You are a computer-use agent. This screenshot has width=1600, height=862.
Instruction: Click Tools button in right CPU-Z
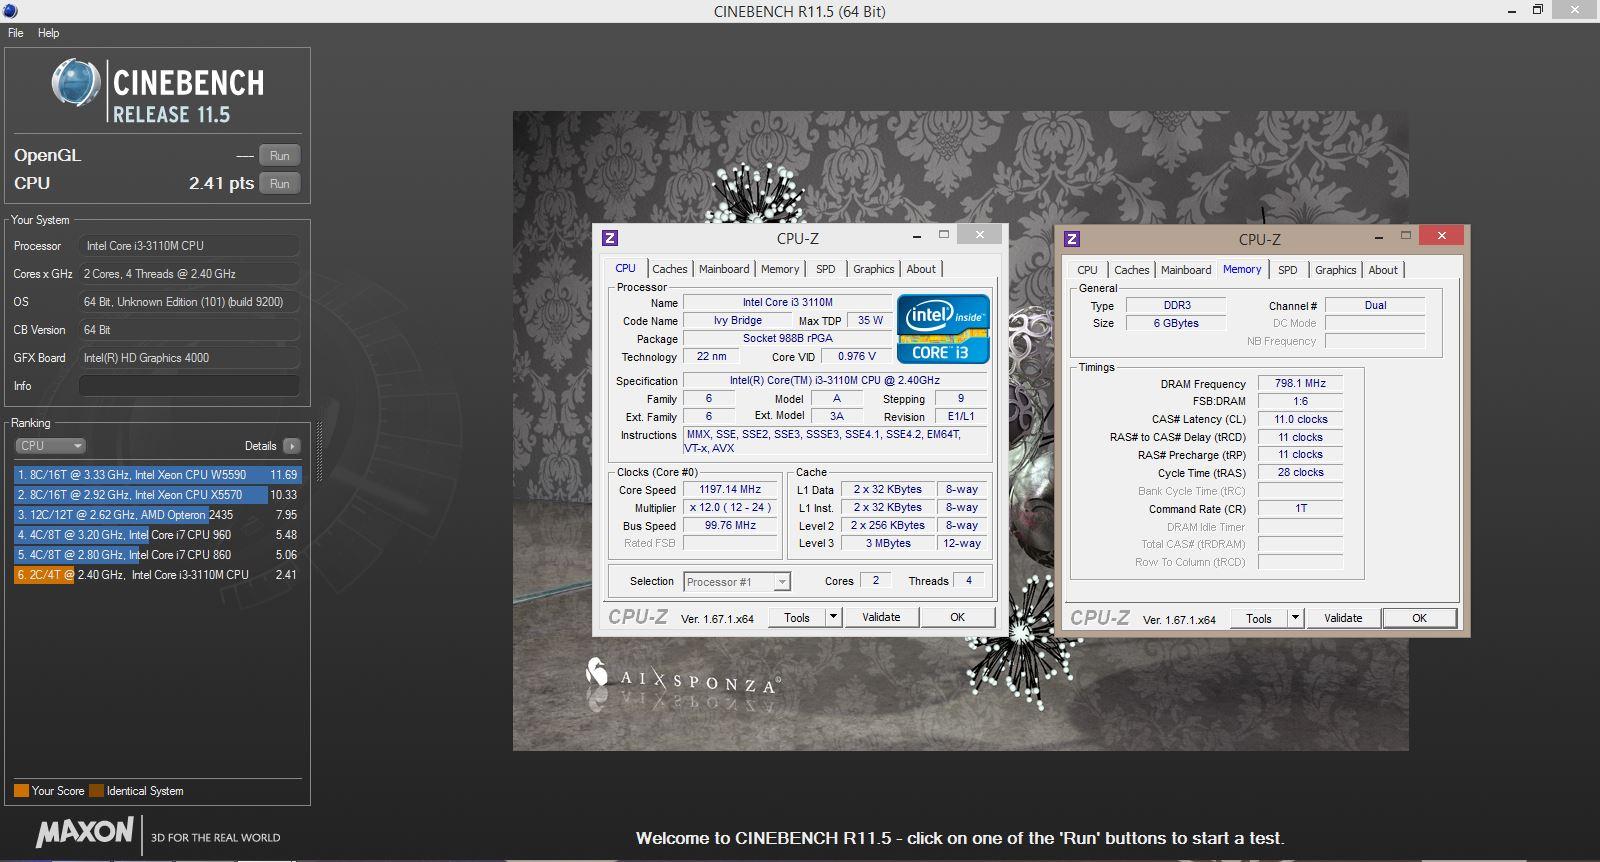(x=1259, y=619)
